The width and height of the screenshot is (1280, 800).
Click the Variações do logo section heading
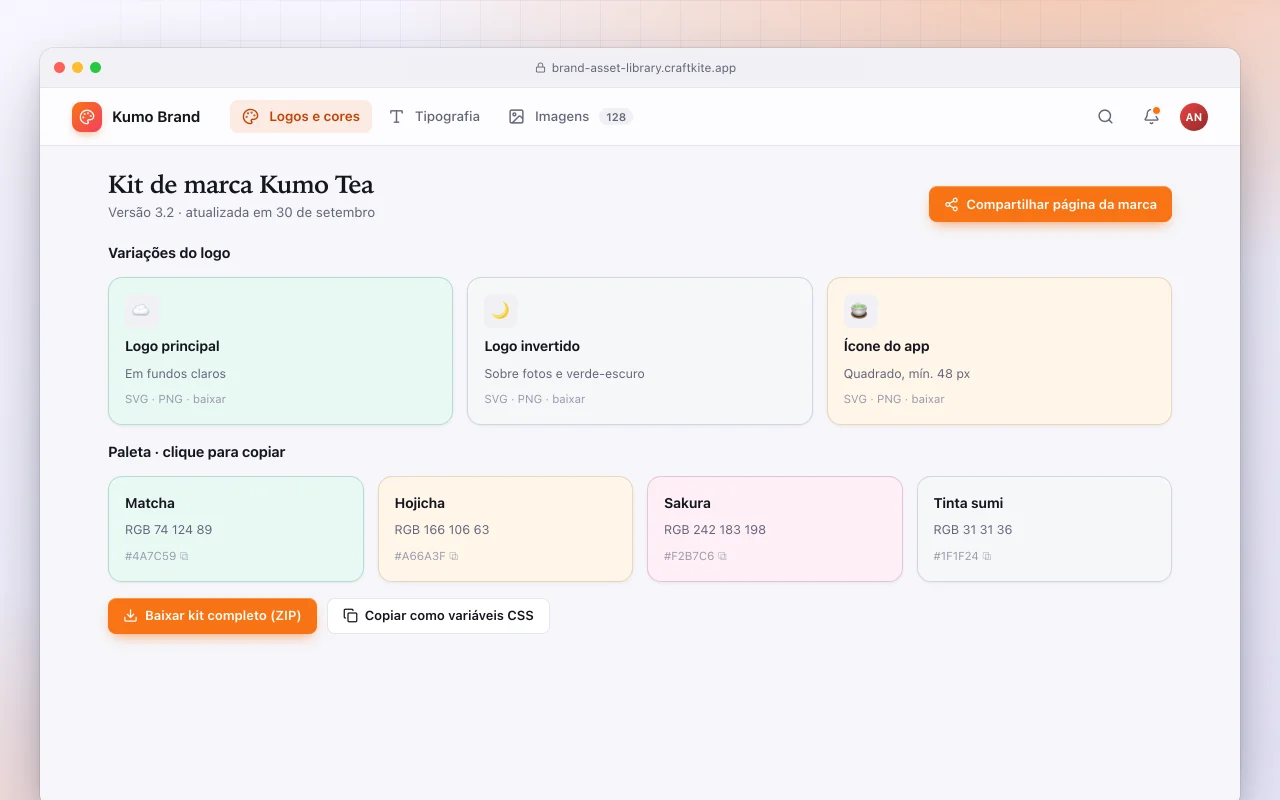[x=169, y=253]
